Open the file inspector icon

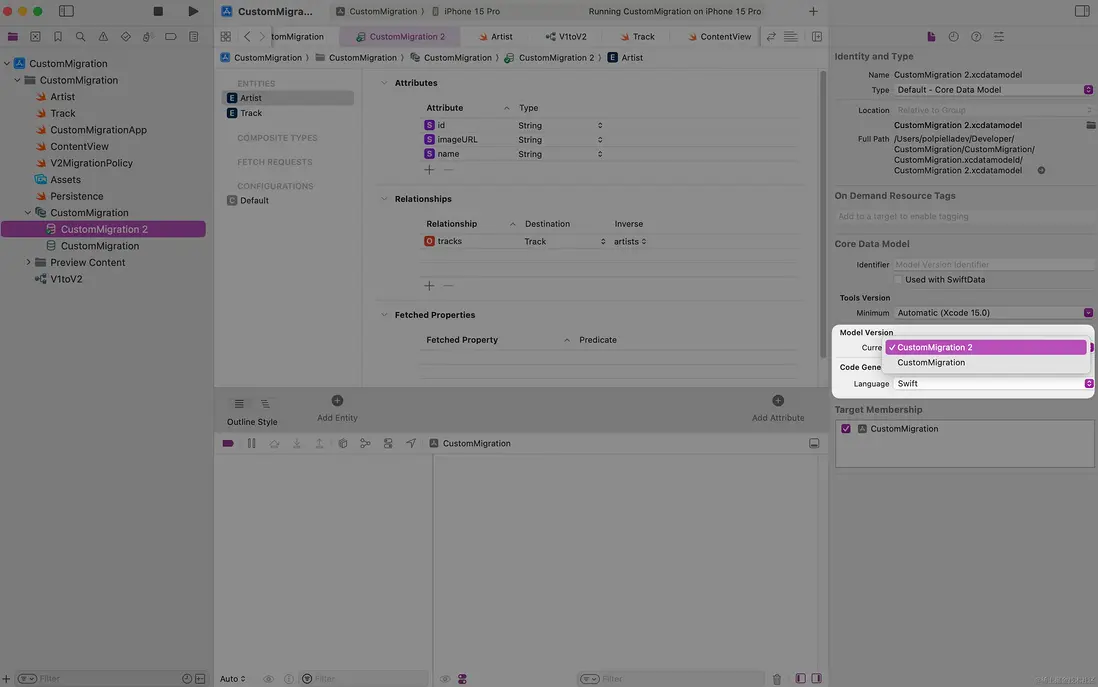click(931, 36)
